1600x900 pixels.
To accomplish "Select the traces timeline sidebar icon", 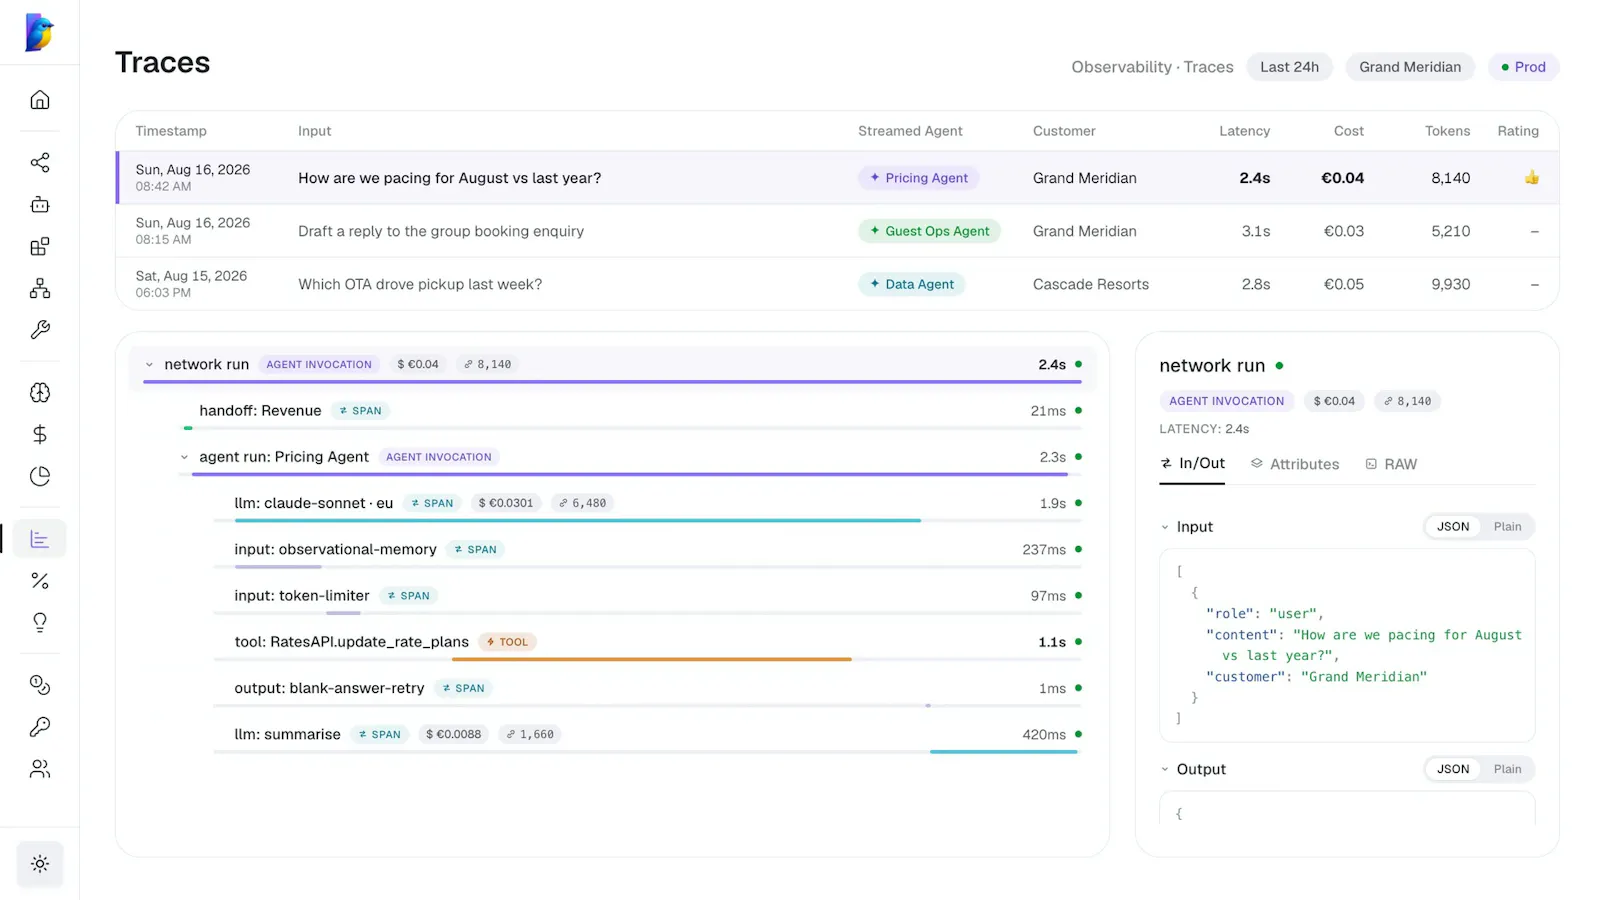I will pyautogui.click(x=40, y=539).
